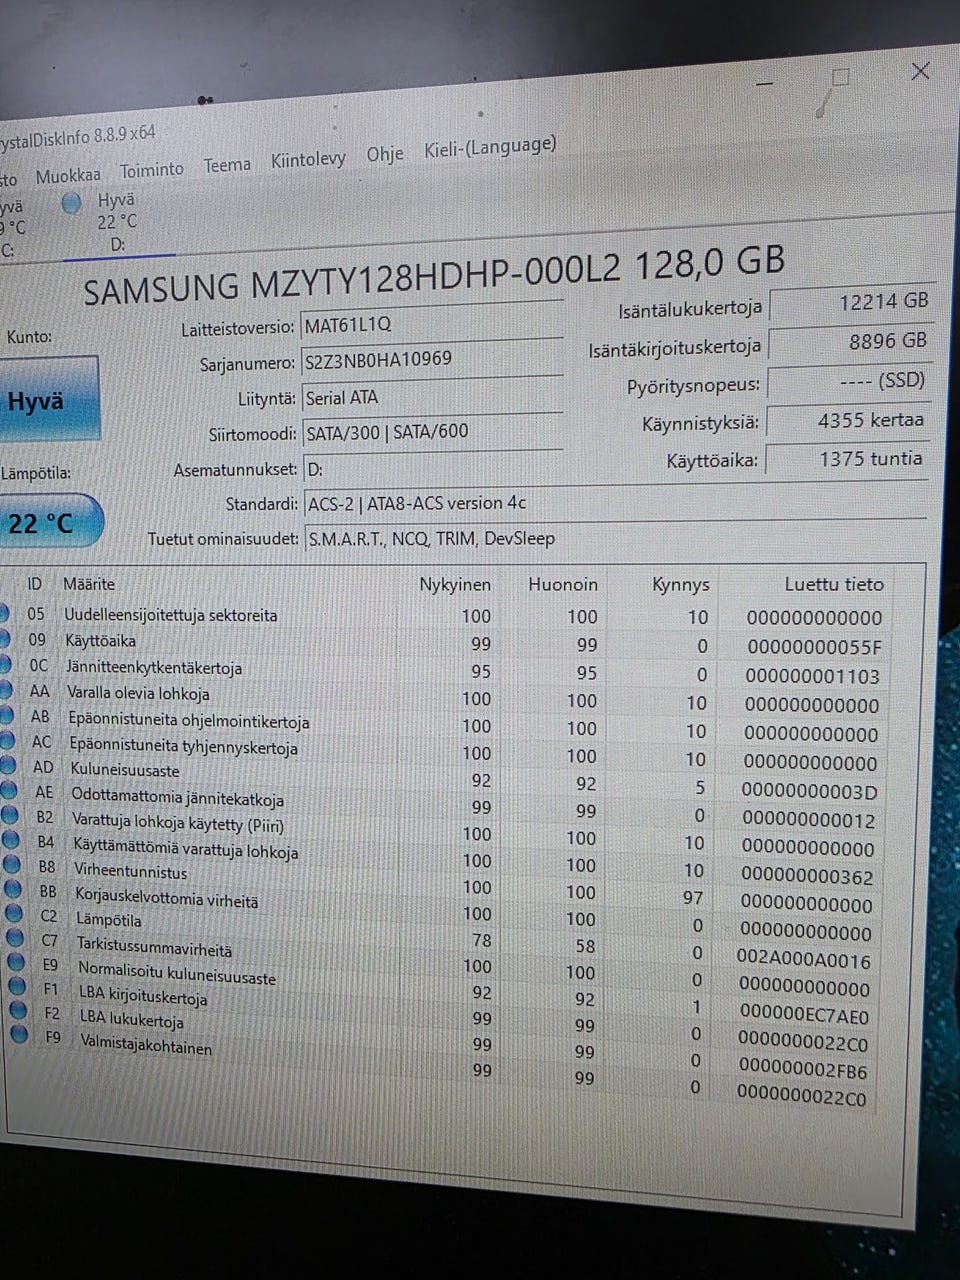Screen dimensions: 960x1280
Task: Click the Luettu tieto column header
Action: tap(834, 584)
